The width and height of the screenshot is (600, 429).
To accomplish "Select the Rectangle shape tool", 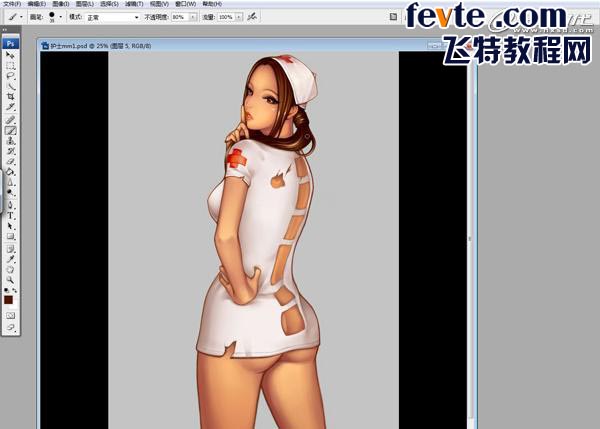I will pos(11,237).
